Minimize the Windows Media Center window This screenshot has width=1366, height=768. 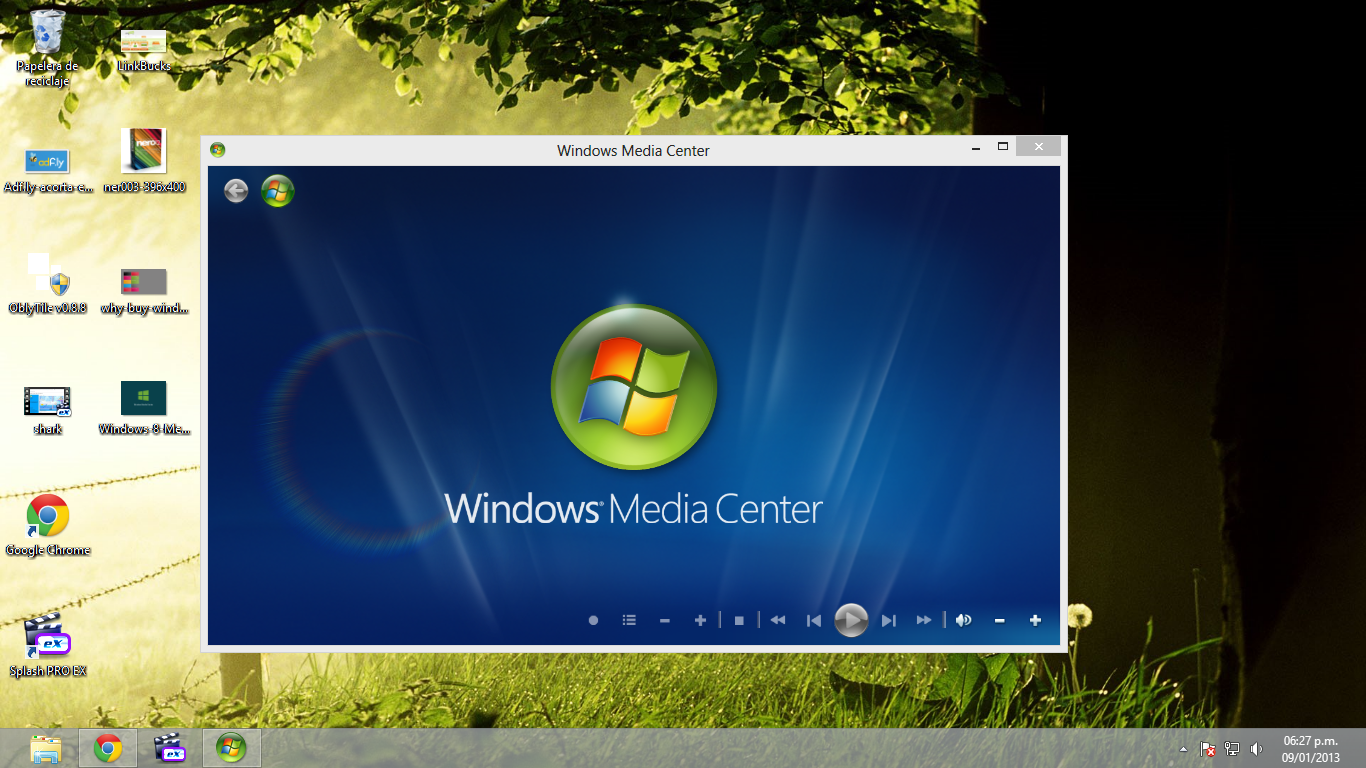(976, 147)
